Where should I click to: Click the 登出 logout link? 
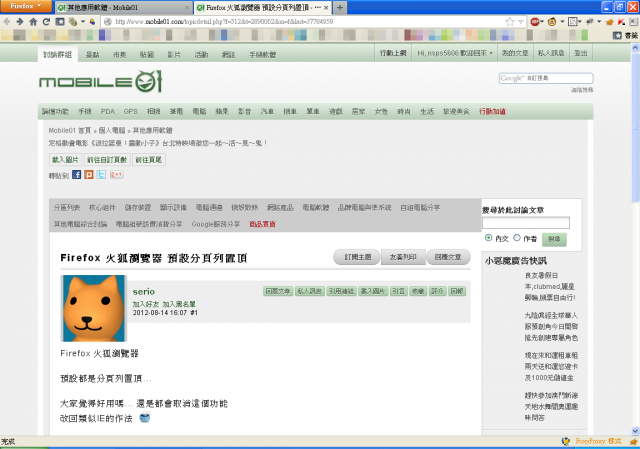(x=580, y=53)
